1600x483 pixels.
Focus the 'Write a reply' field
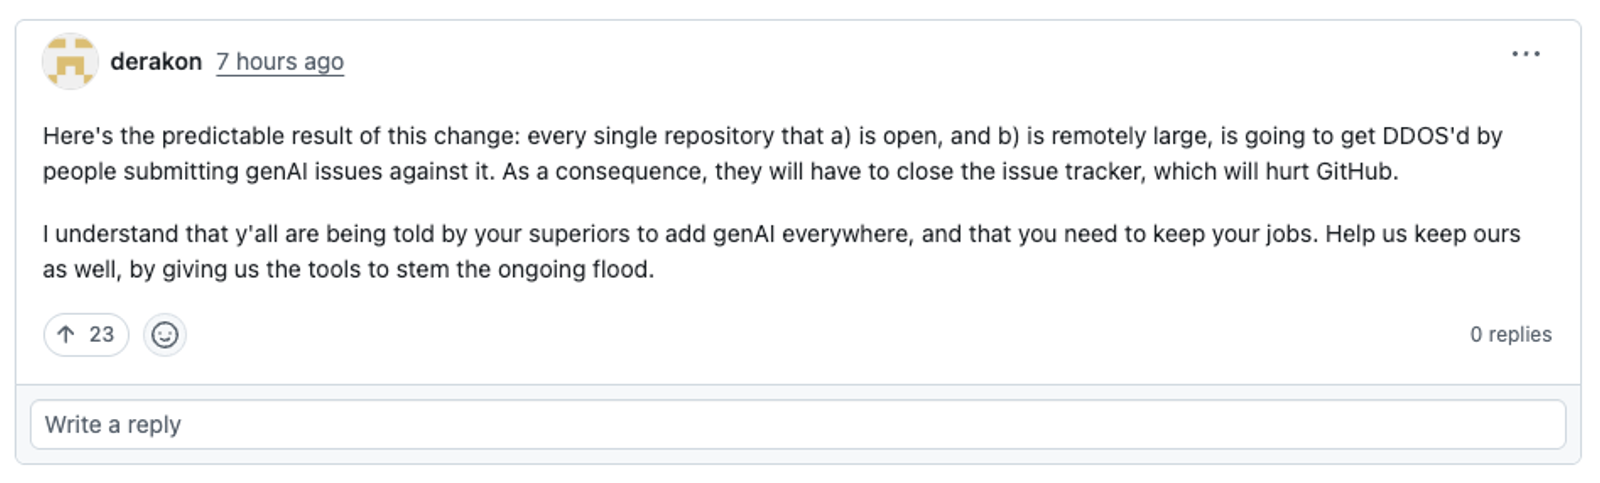(798, 424)
